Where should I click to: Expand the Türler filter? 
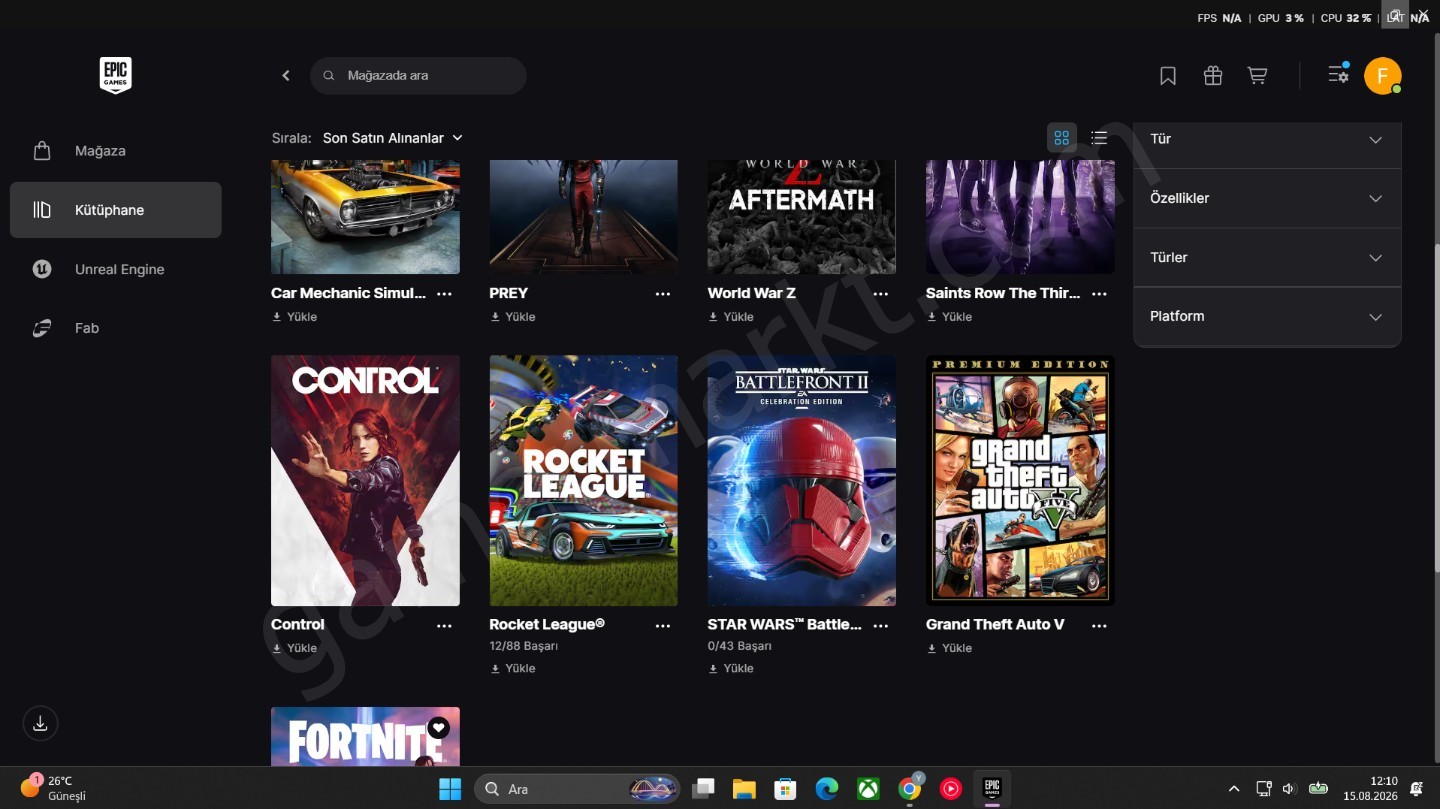click(1267, 258)
